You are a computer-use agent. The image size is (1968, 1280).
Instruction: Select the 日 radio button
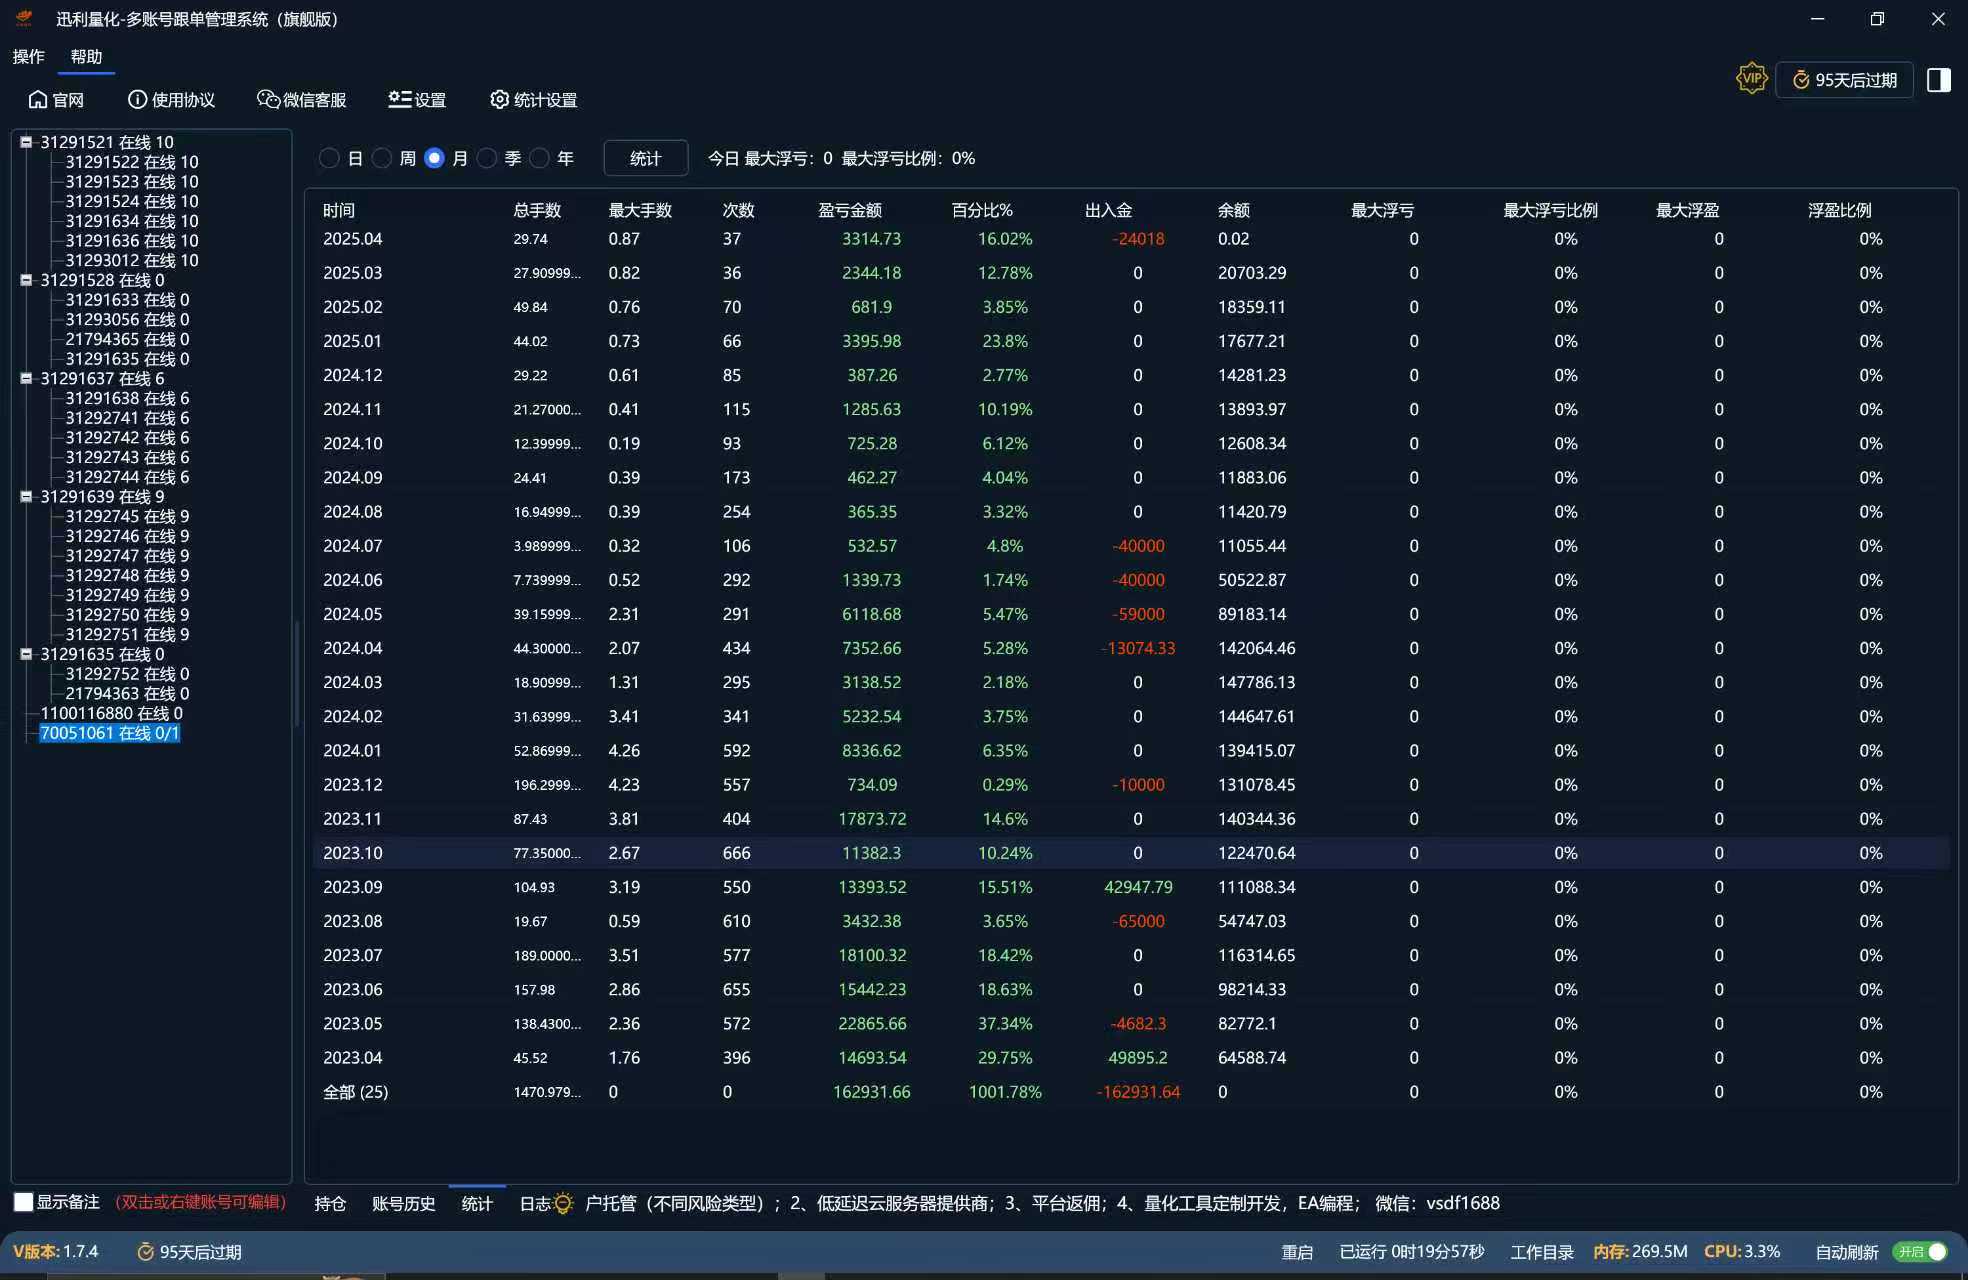(329, 158)
